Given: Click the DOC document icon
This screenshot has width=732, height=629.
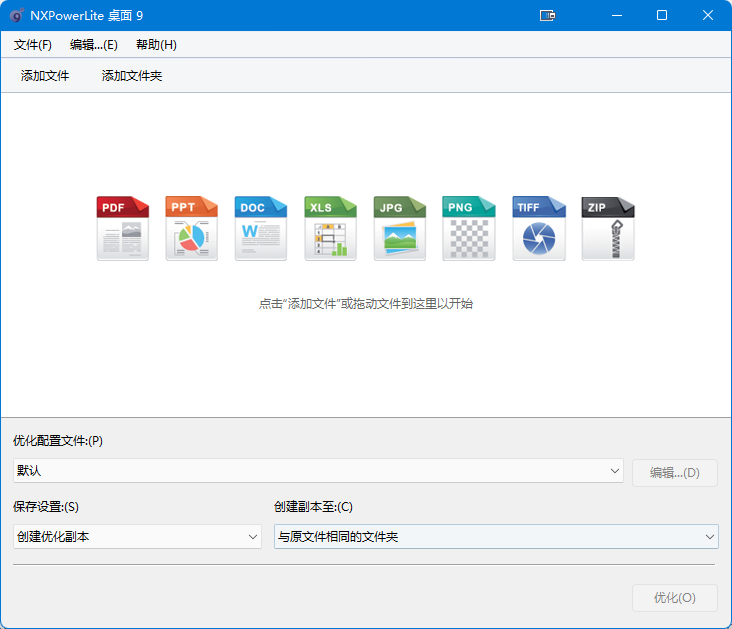Looking at the screenshot, I should point(260,228).
